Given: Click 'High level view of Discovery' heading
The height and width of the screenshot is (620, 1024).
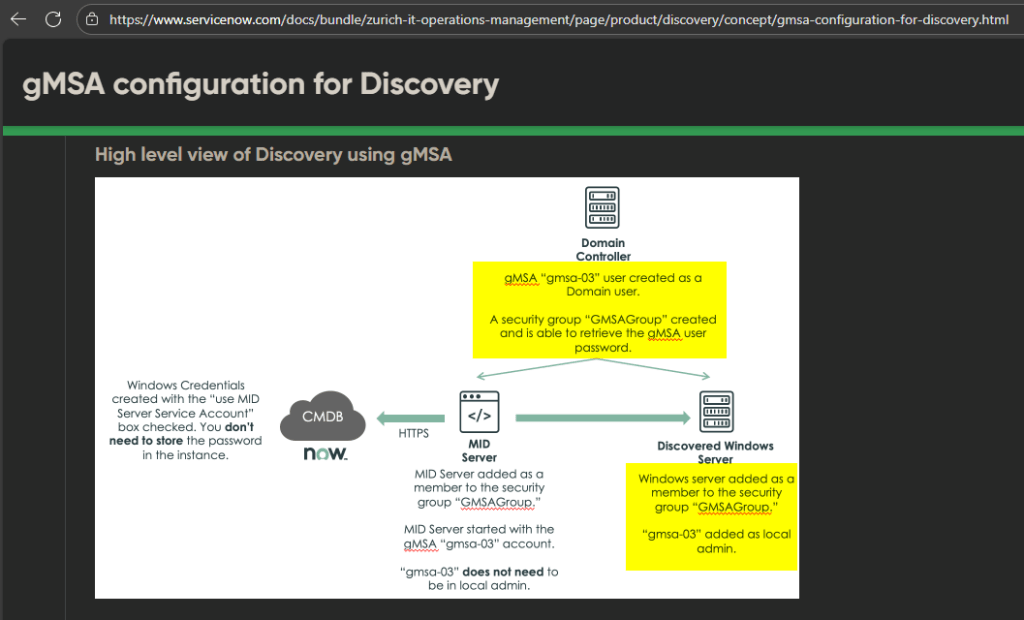Looking at the screenshot, I should click(x=273, y=154).
